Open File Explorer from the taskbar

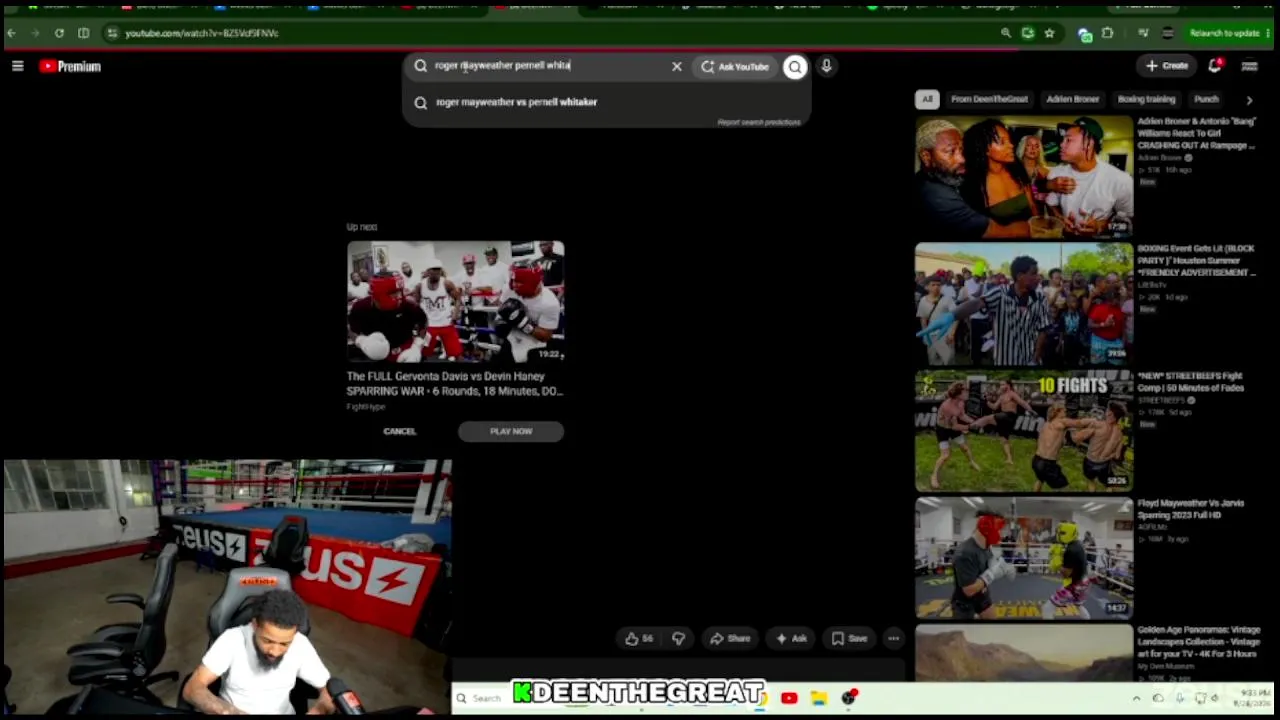coord(819,698)
